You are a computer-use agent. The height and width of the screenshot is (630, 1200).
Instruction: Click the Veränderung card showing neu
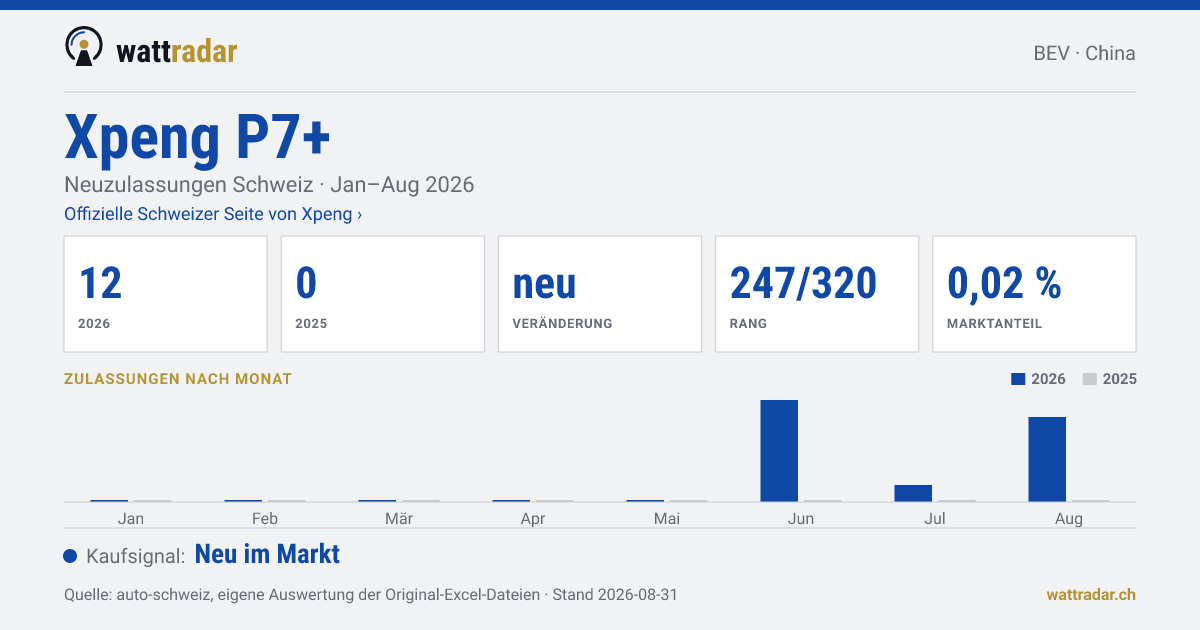click(x=599, y=294)
